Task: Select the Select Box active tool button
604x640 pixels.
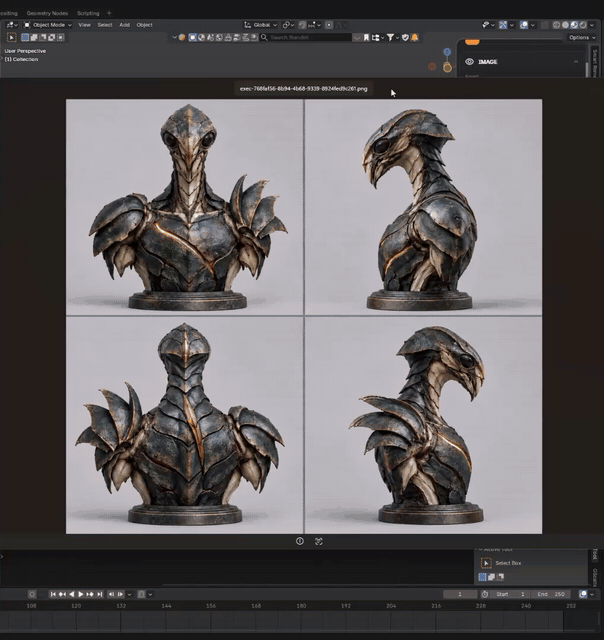Action: (486, 563)
